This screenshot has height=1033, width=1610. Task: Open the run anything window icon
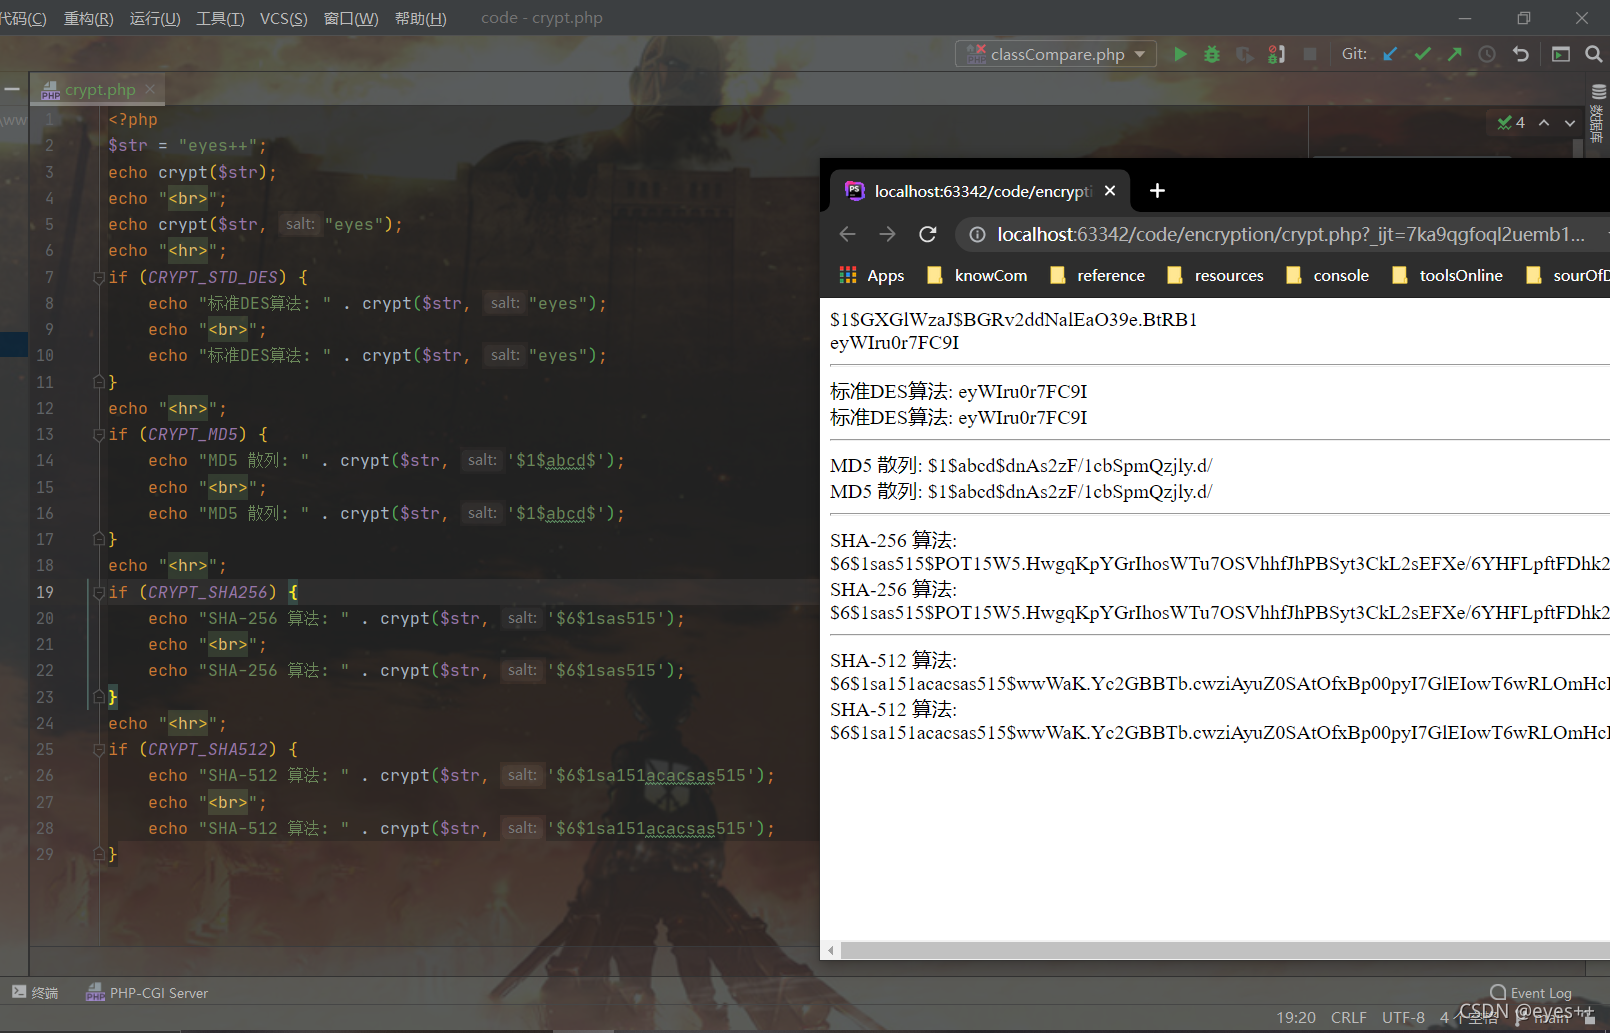1561,54
